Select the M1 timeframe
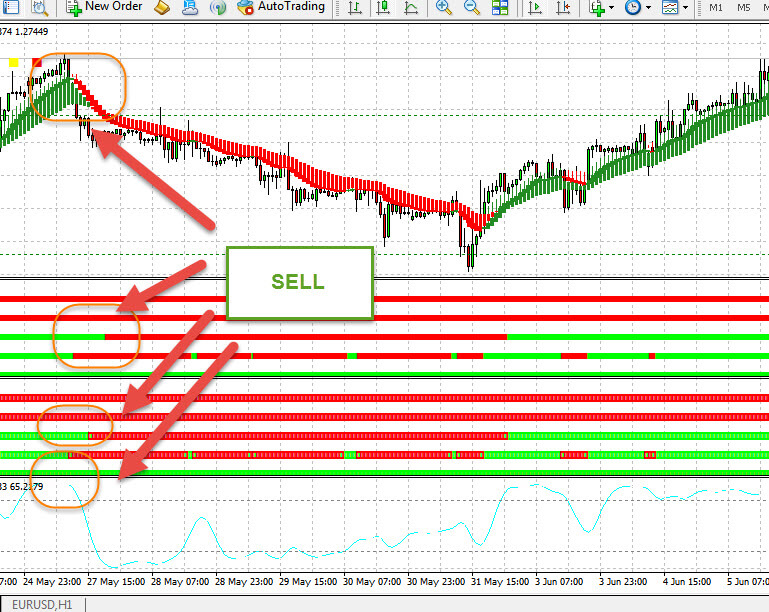 coord(716,8)
